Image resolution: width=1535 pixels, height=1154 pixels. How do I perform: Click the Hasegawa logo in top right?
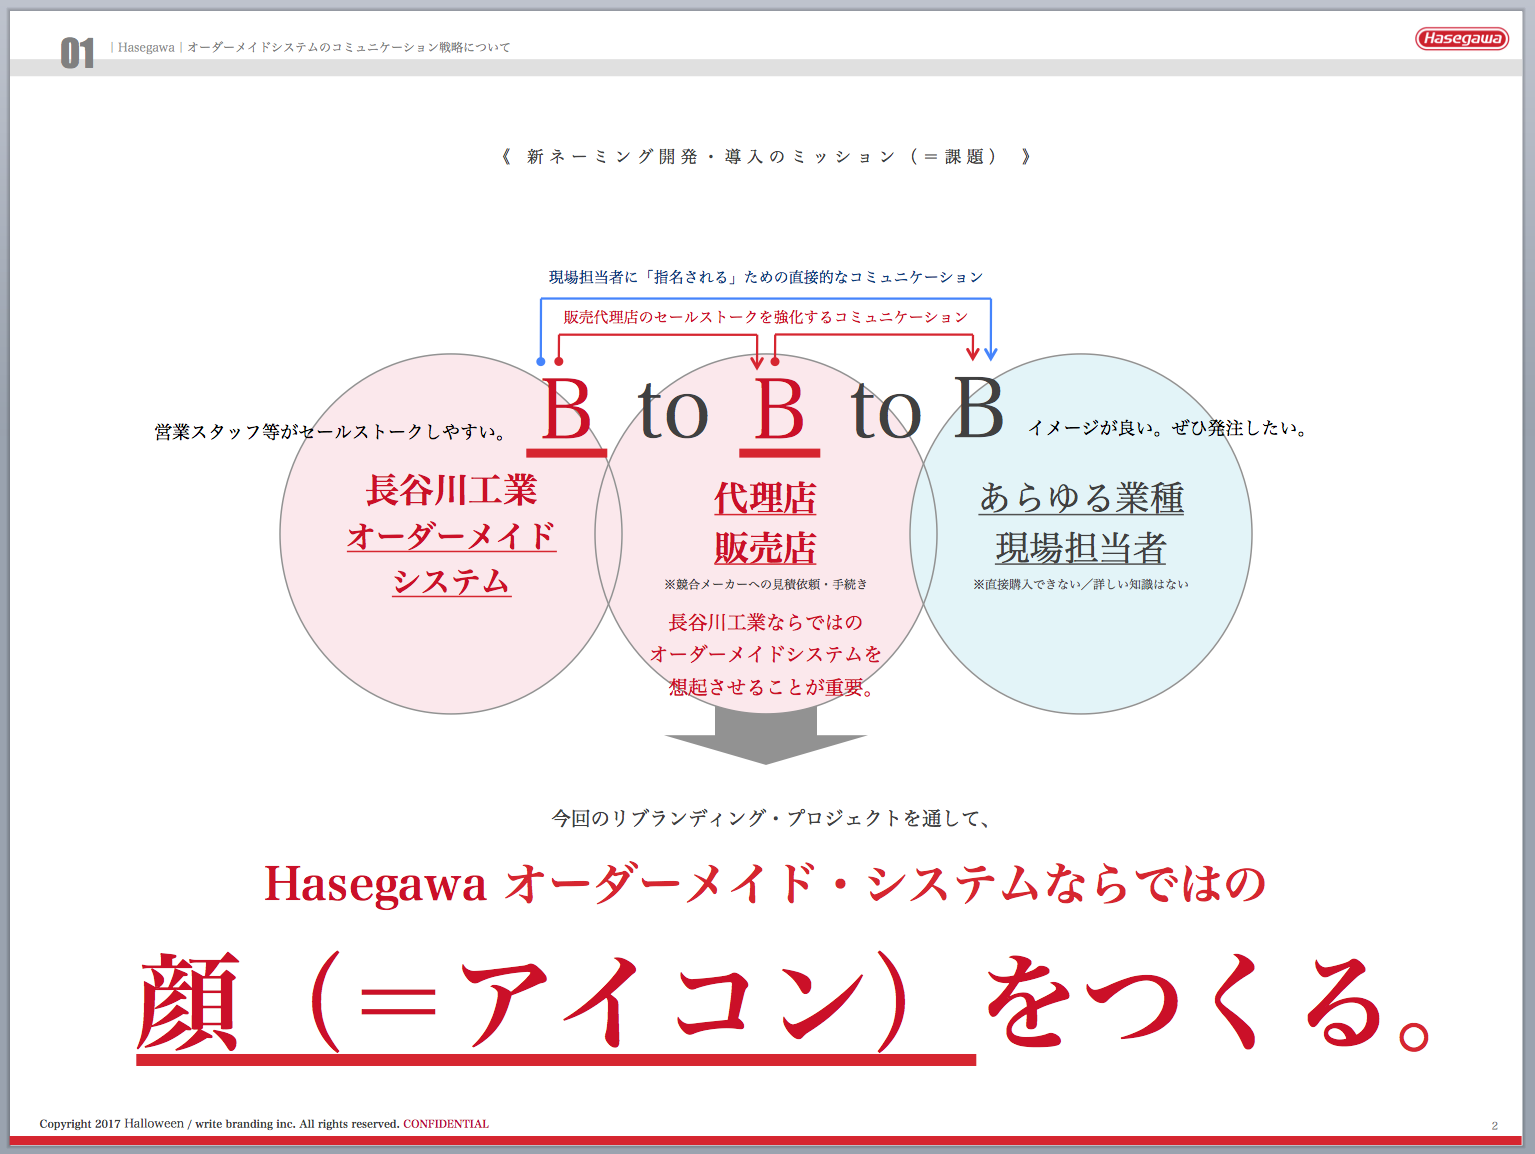pos(1462,38)
